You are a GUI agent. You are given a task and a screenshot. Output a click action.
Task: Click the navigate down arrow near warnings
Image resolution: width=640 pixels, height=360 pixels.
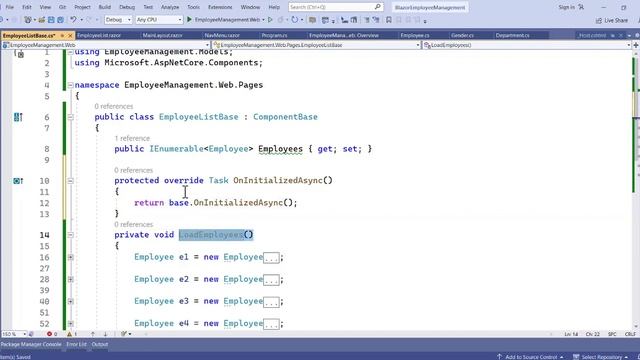pyautogui.click(x=105, y=334)
